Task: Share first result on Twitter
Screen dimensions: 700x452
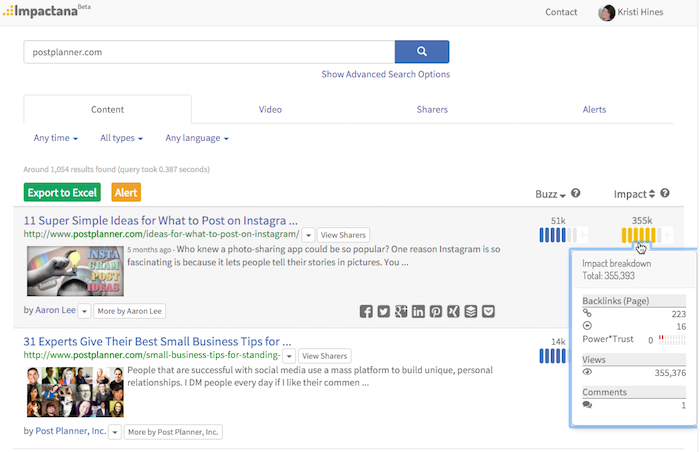Action: point(383,311)
